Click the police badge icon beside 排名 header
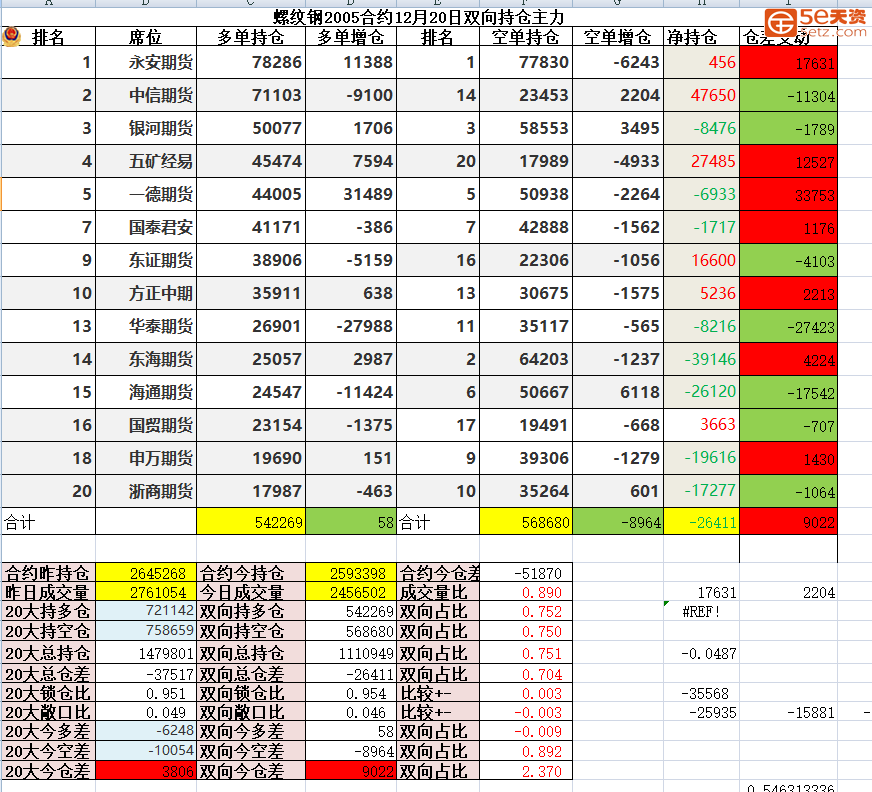The image size is (872, 792). (x=11, y=37)
